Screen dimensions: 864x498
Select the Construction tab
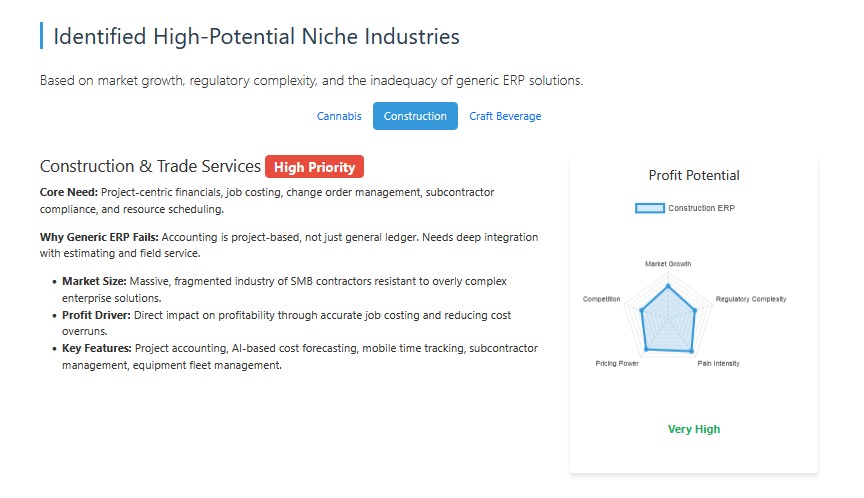(x=415, y=116)
